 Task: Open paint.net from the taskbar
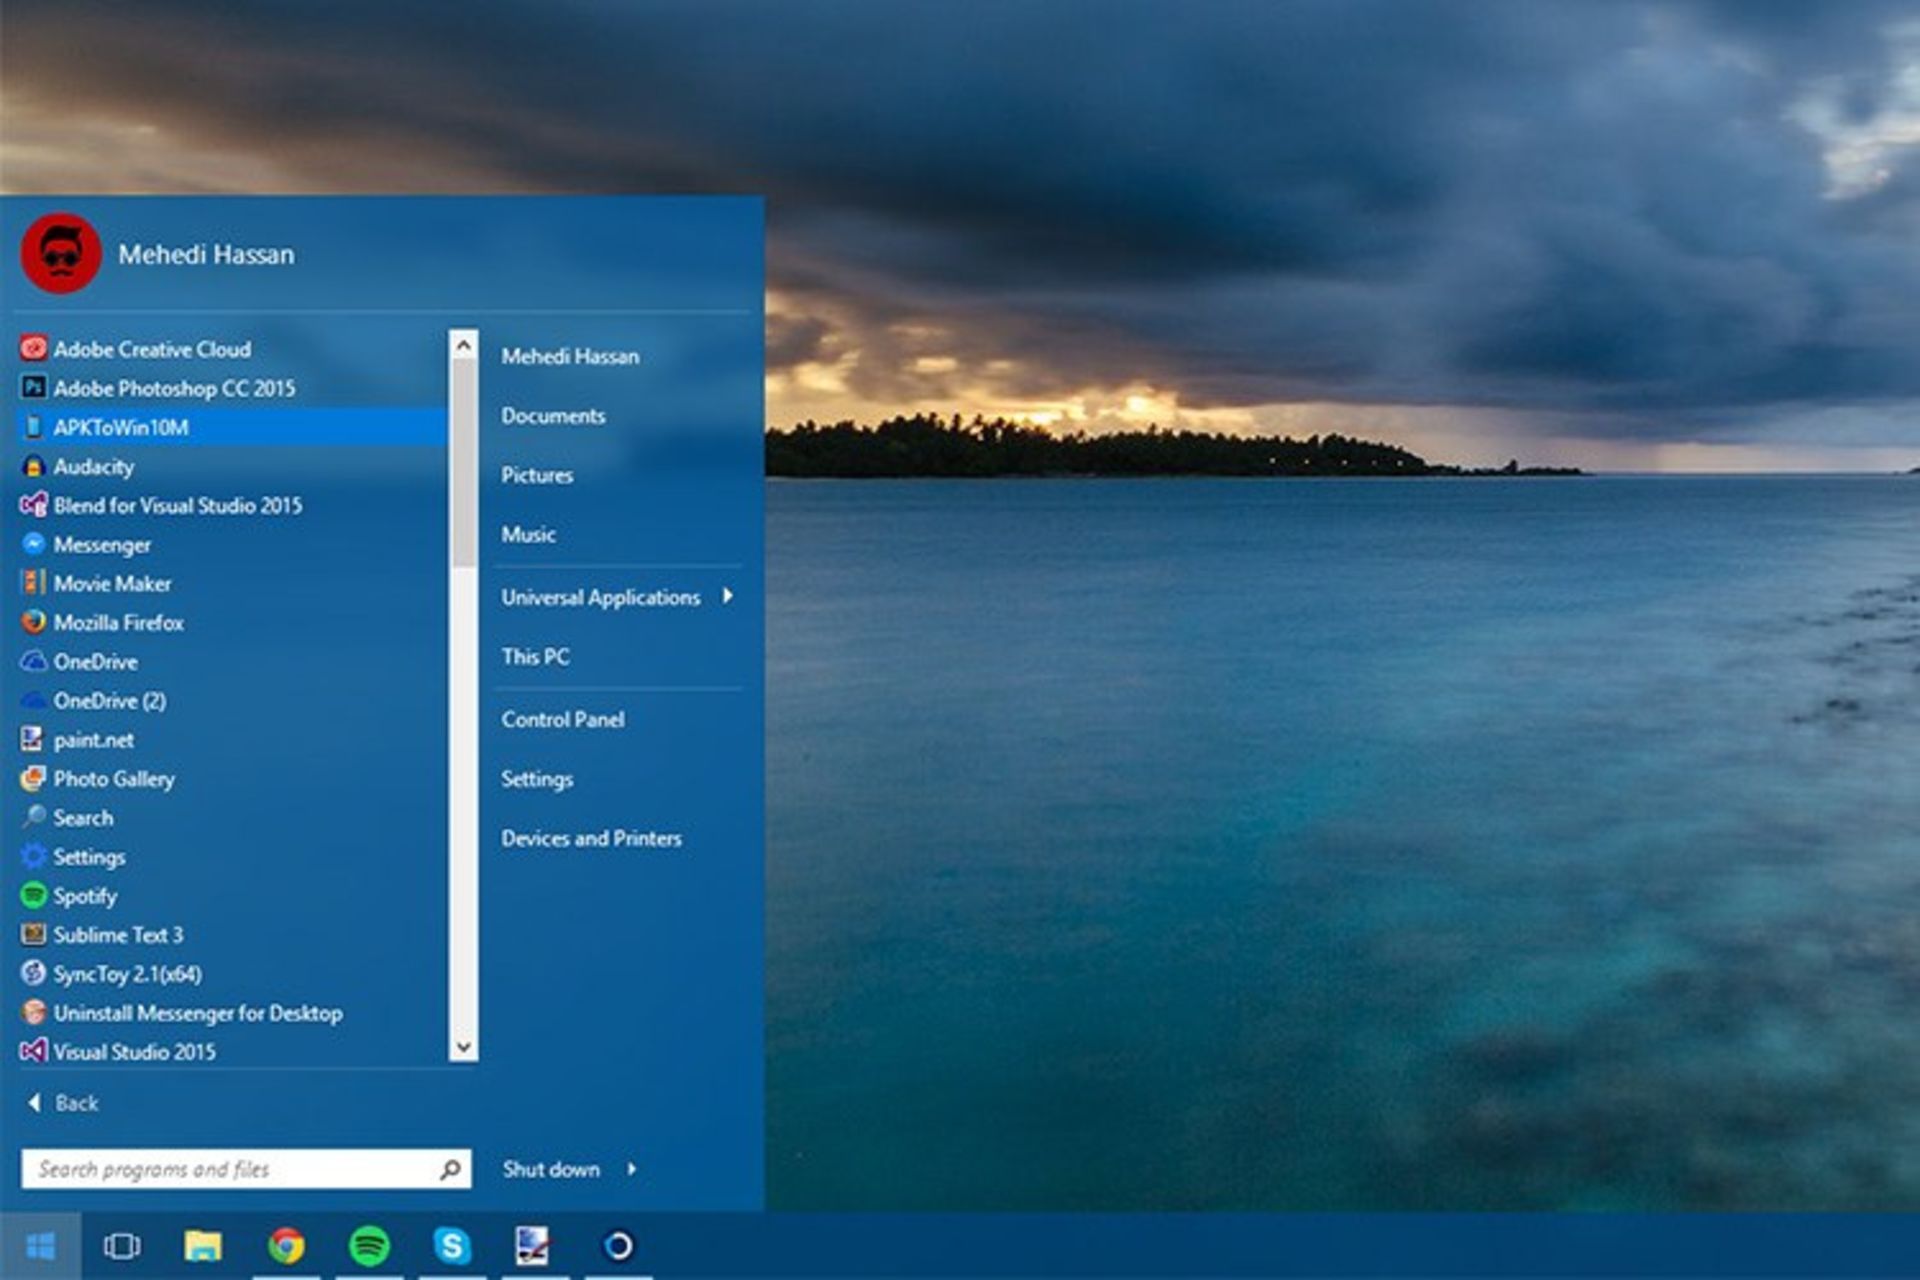coord(534,1246)
